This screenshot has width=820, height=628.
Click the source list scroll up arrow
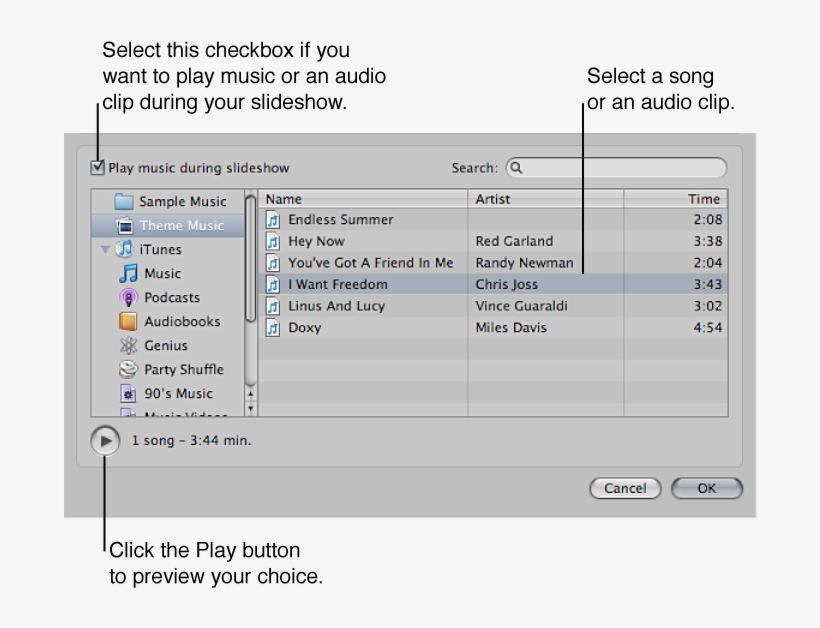click(250, 393)
